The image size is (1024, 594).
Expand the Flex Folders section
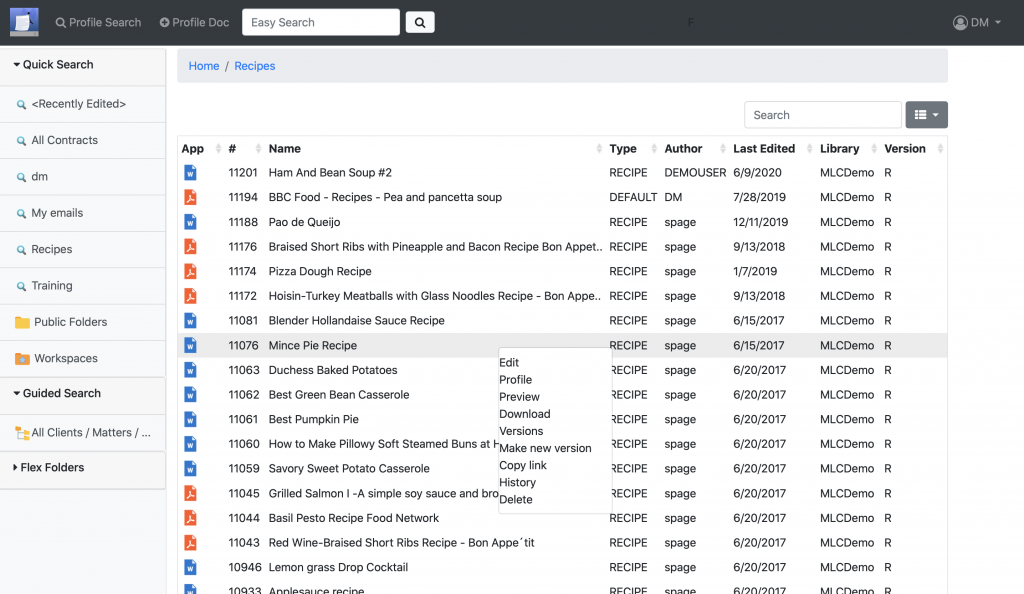[x=49, y=467]
